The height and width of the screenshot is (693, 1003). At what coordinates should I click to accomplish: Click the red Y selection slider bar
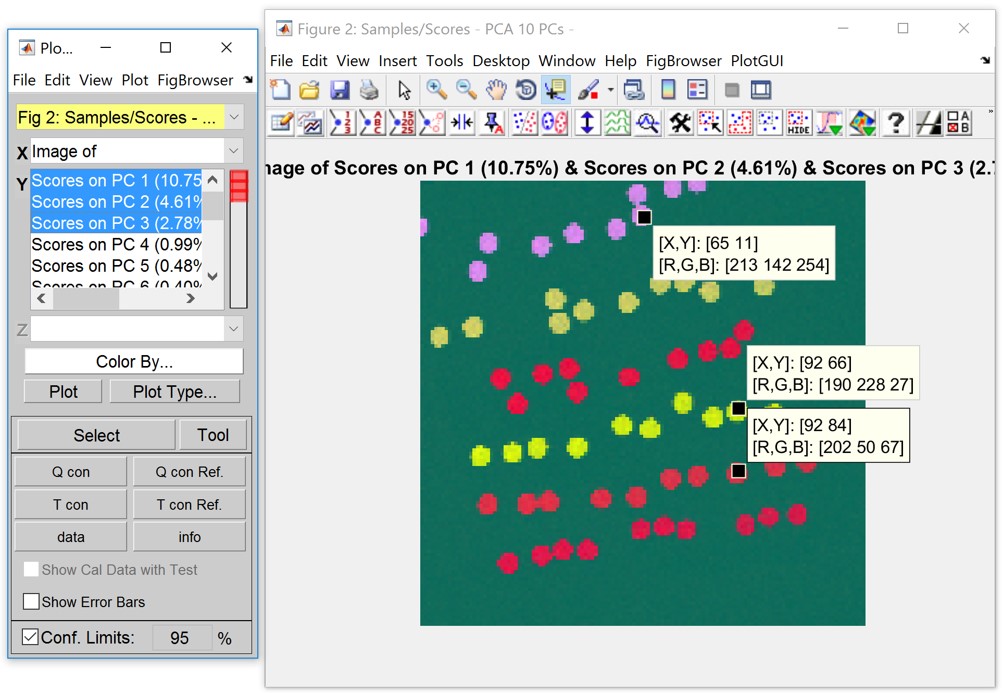pos(238,187)
